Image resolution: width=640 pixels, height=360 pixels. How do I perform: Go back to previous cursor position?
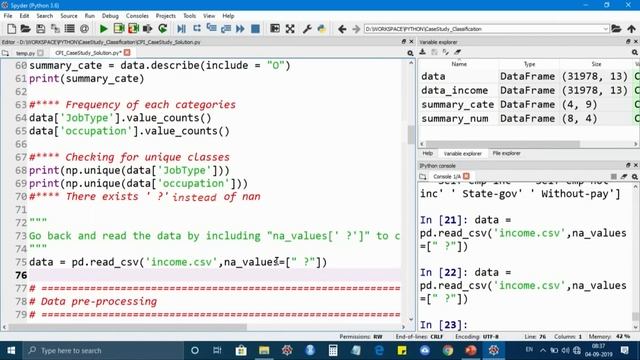click(342, 29)
